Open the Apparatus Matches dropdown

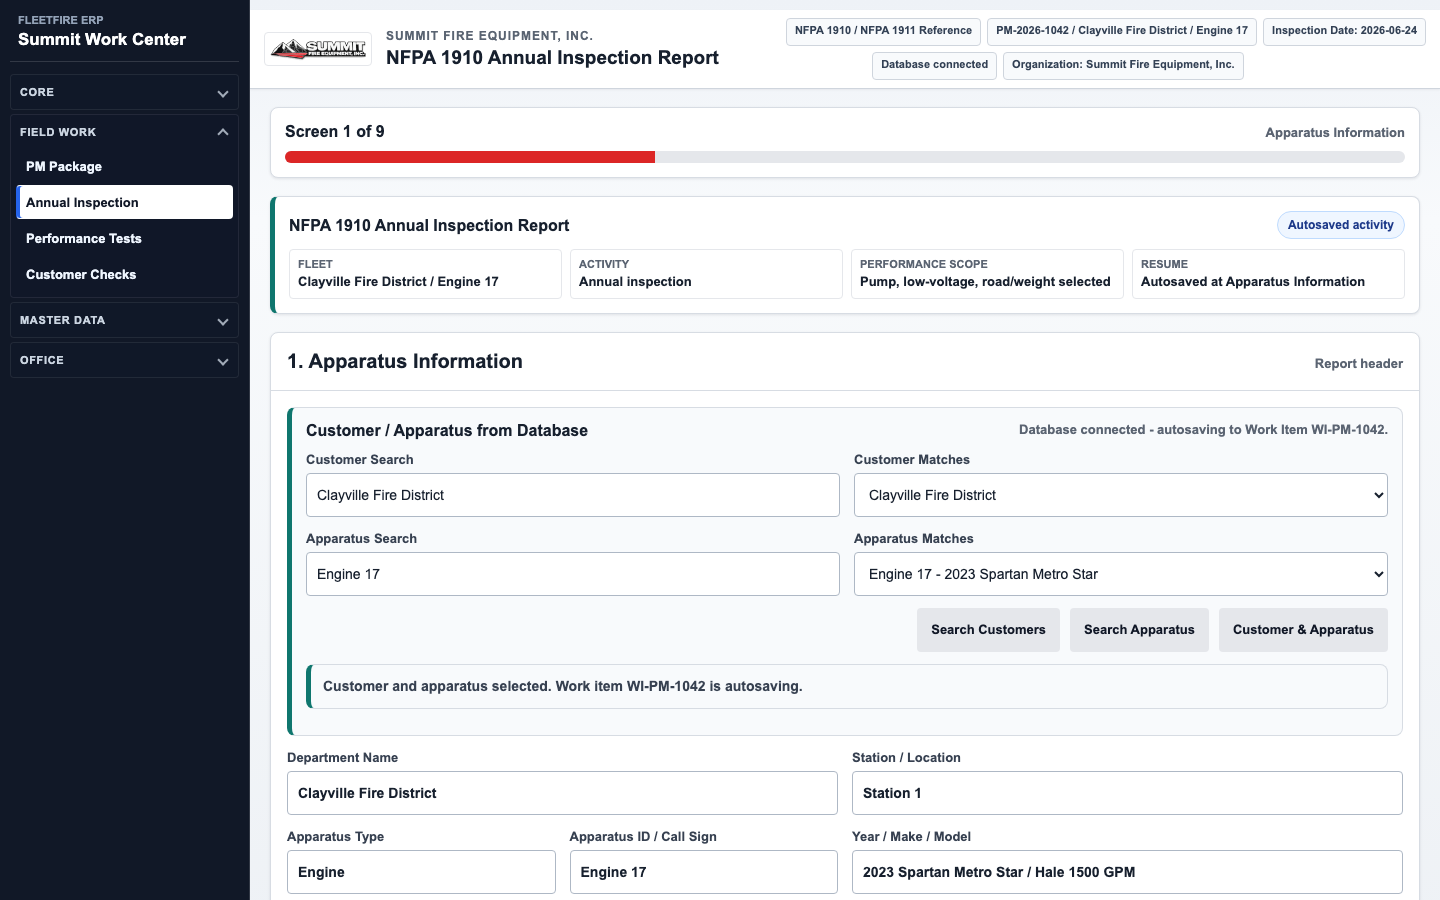coord(1121,574)
